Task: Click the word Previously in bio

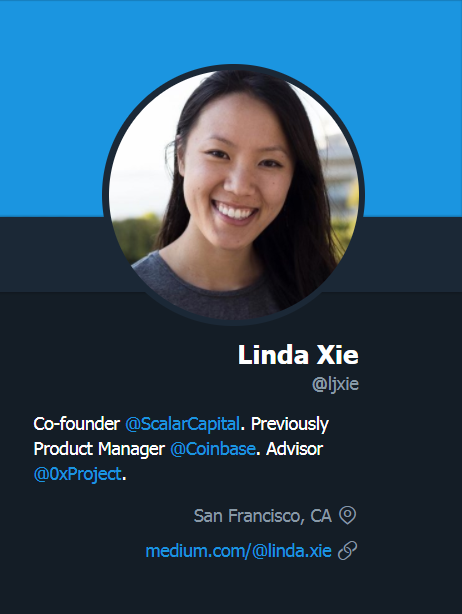Action: 290,424
